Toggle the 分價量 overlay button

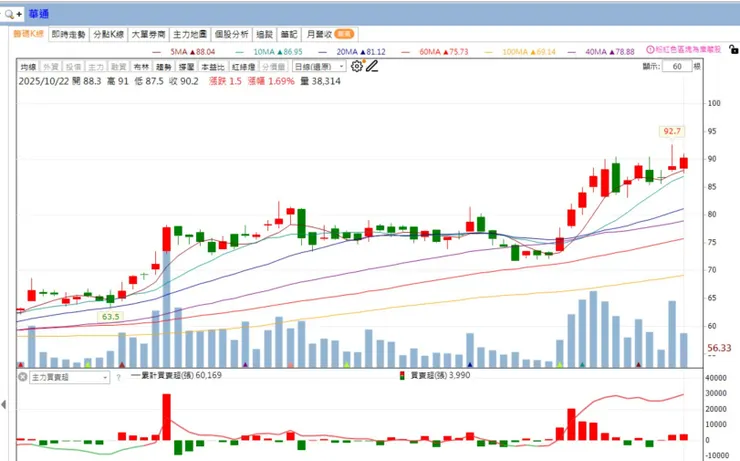(273, 67)
